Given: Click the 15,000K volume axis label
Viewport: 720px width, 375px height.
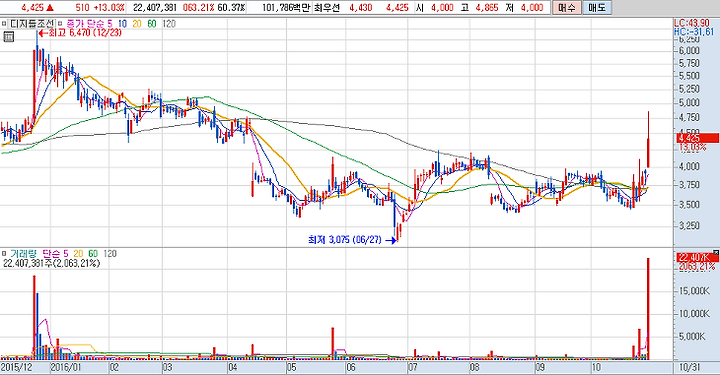Looking at the screenshot, I should (x=694, y=291).
